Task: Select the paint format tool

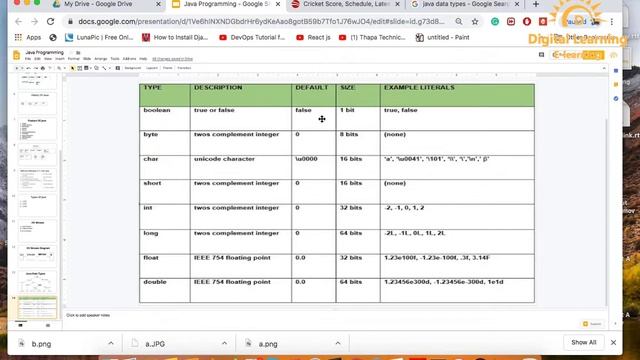Action: coord(50,68)
